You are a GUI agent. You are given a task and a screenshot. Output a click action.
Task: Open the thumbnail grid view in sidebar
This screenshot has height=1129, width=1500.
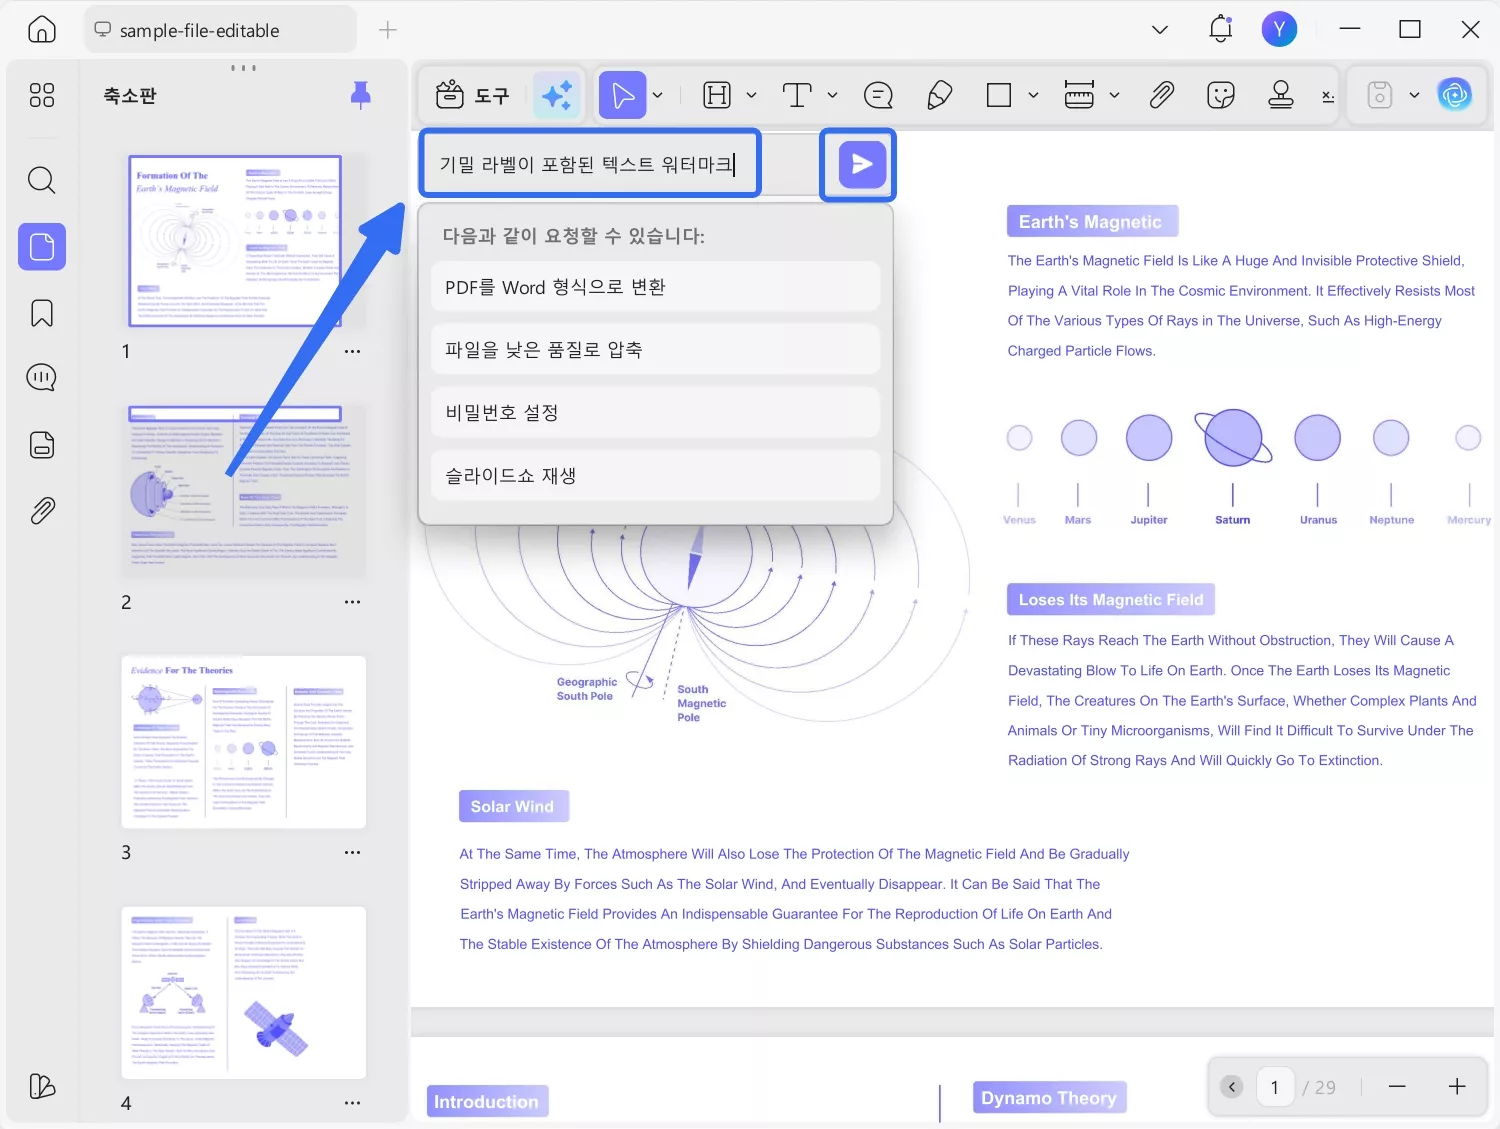42,95
